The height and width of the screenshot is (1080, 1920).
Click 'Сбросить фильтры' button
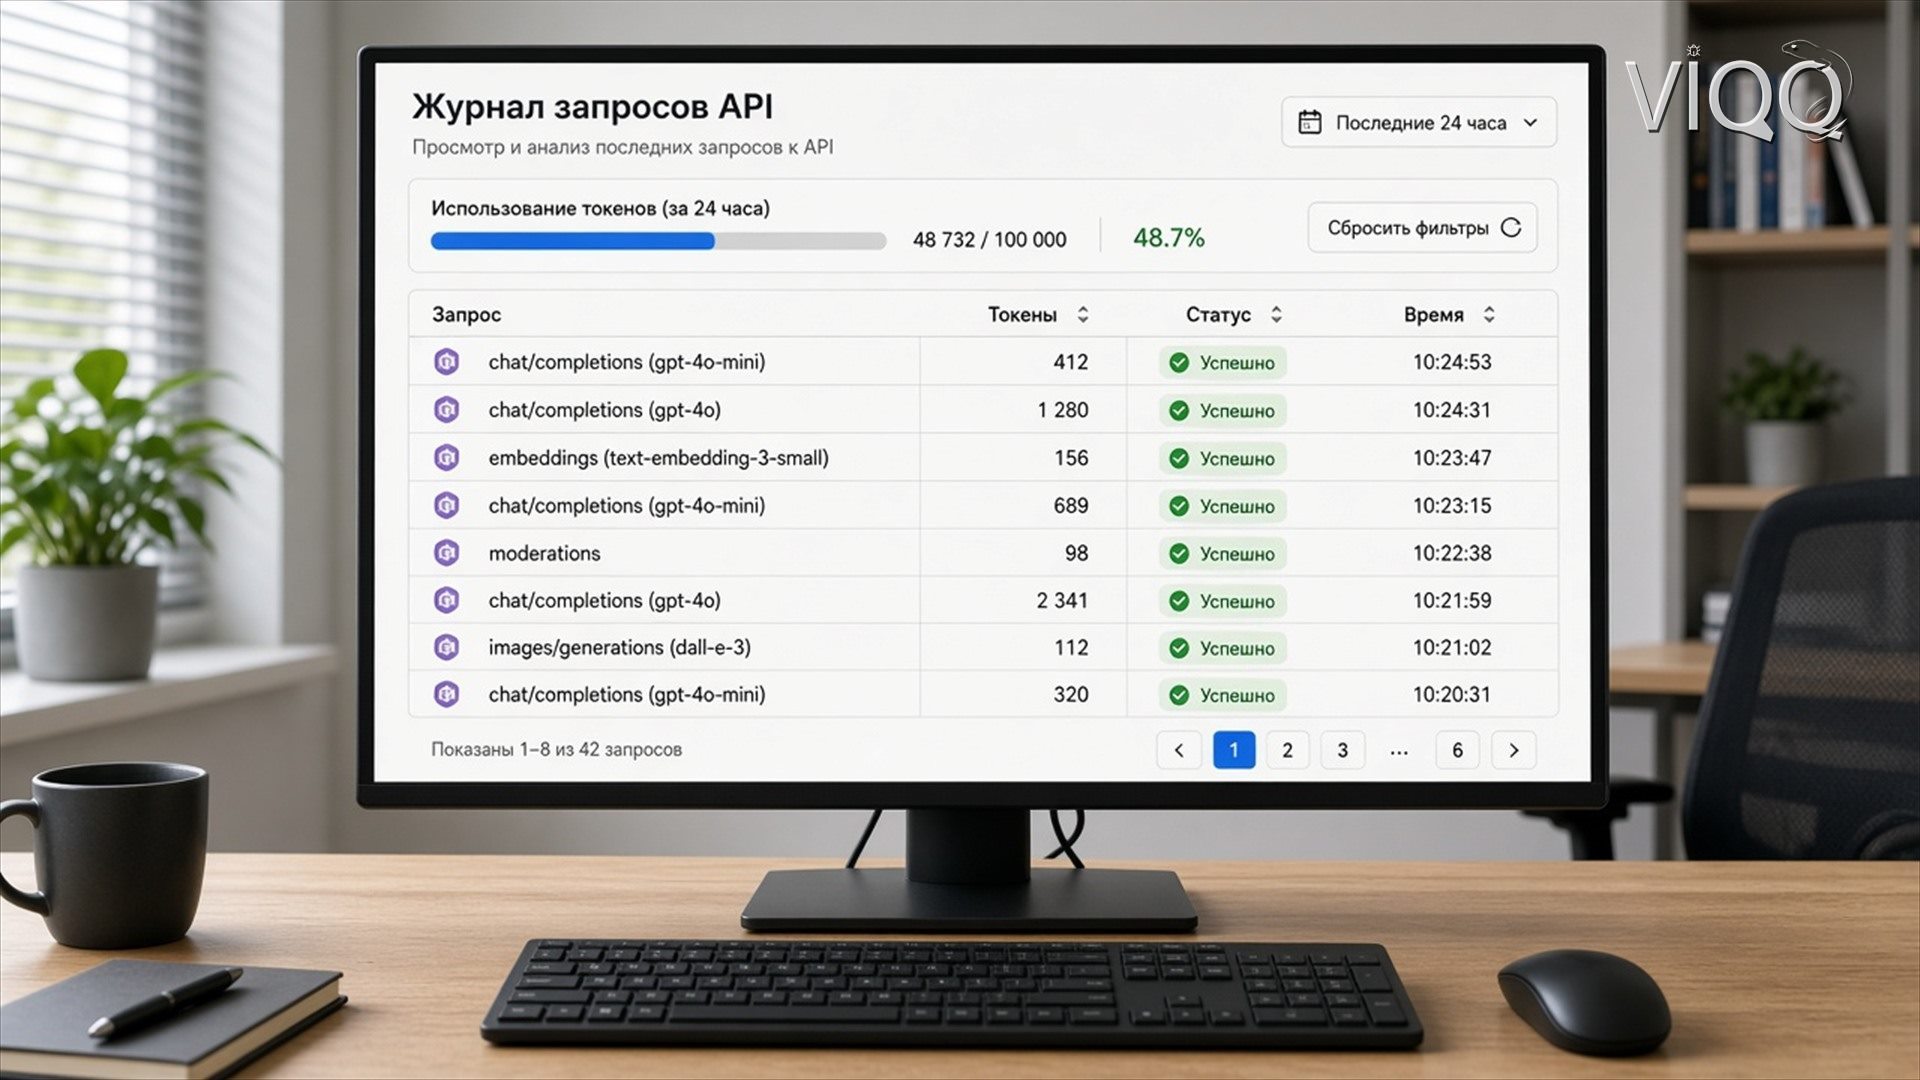point(1422,228)
